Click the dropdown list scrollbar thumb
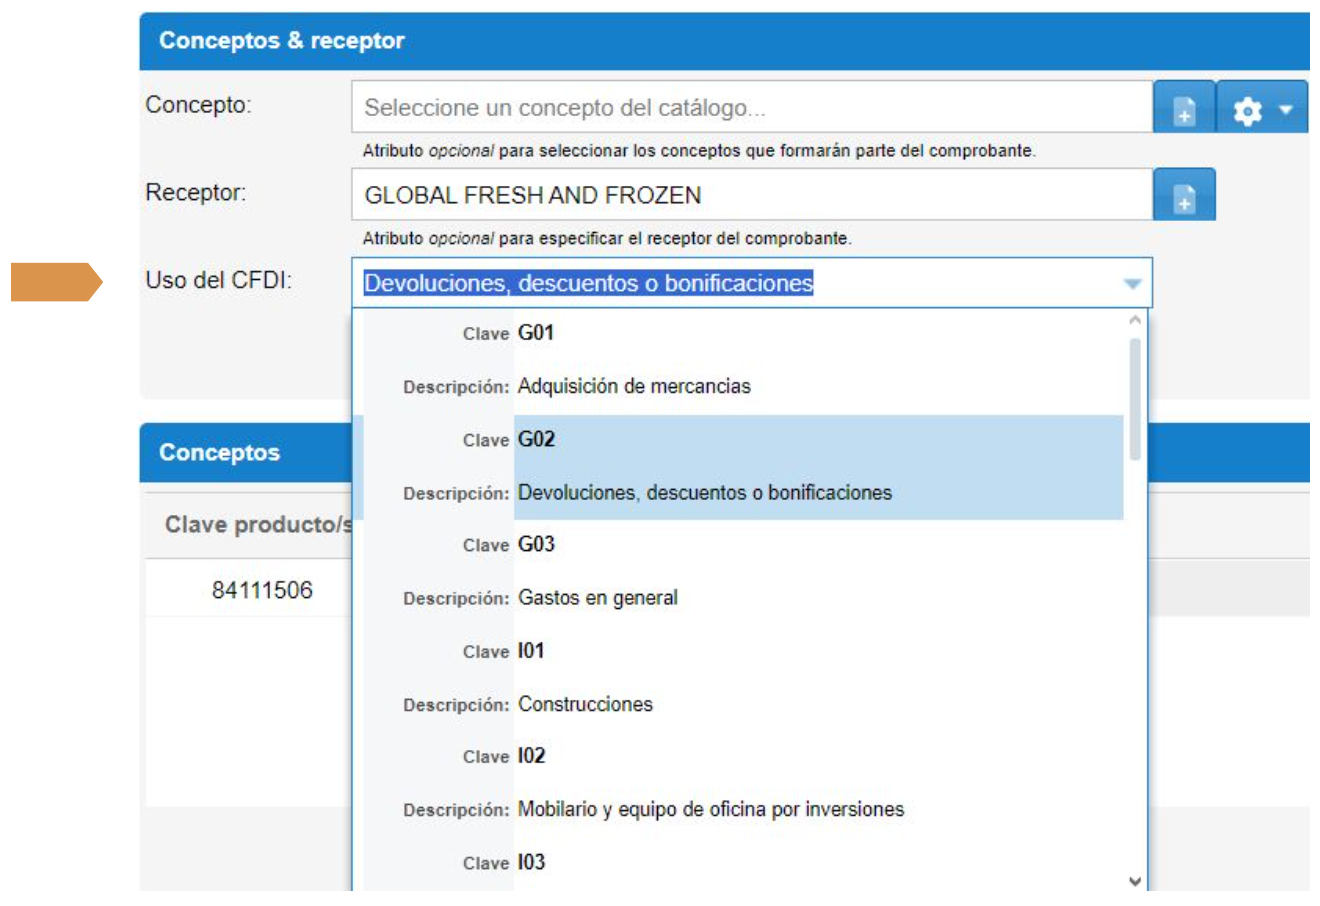The height and width of the screenshot is (906, 1320). [x=1135, y=400]
